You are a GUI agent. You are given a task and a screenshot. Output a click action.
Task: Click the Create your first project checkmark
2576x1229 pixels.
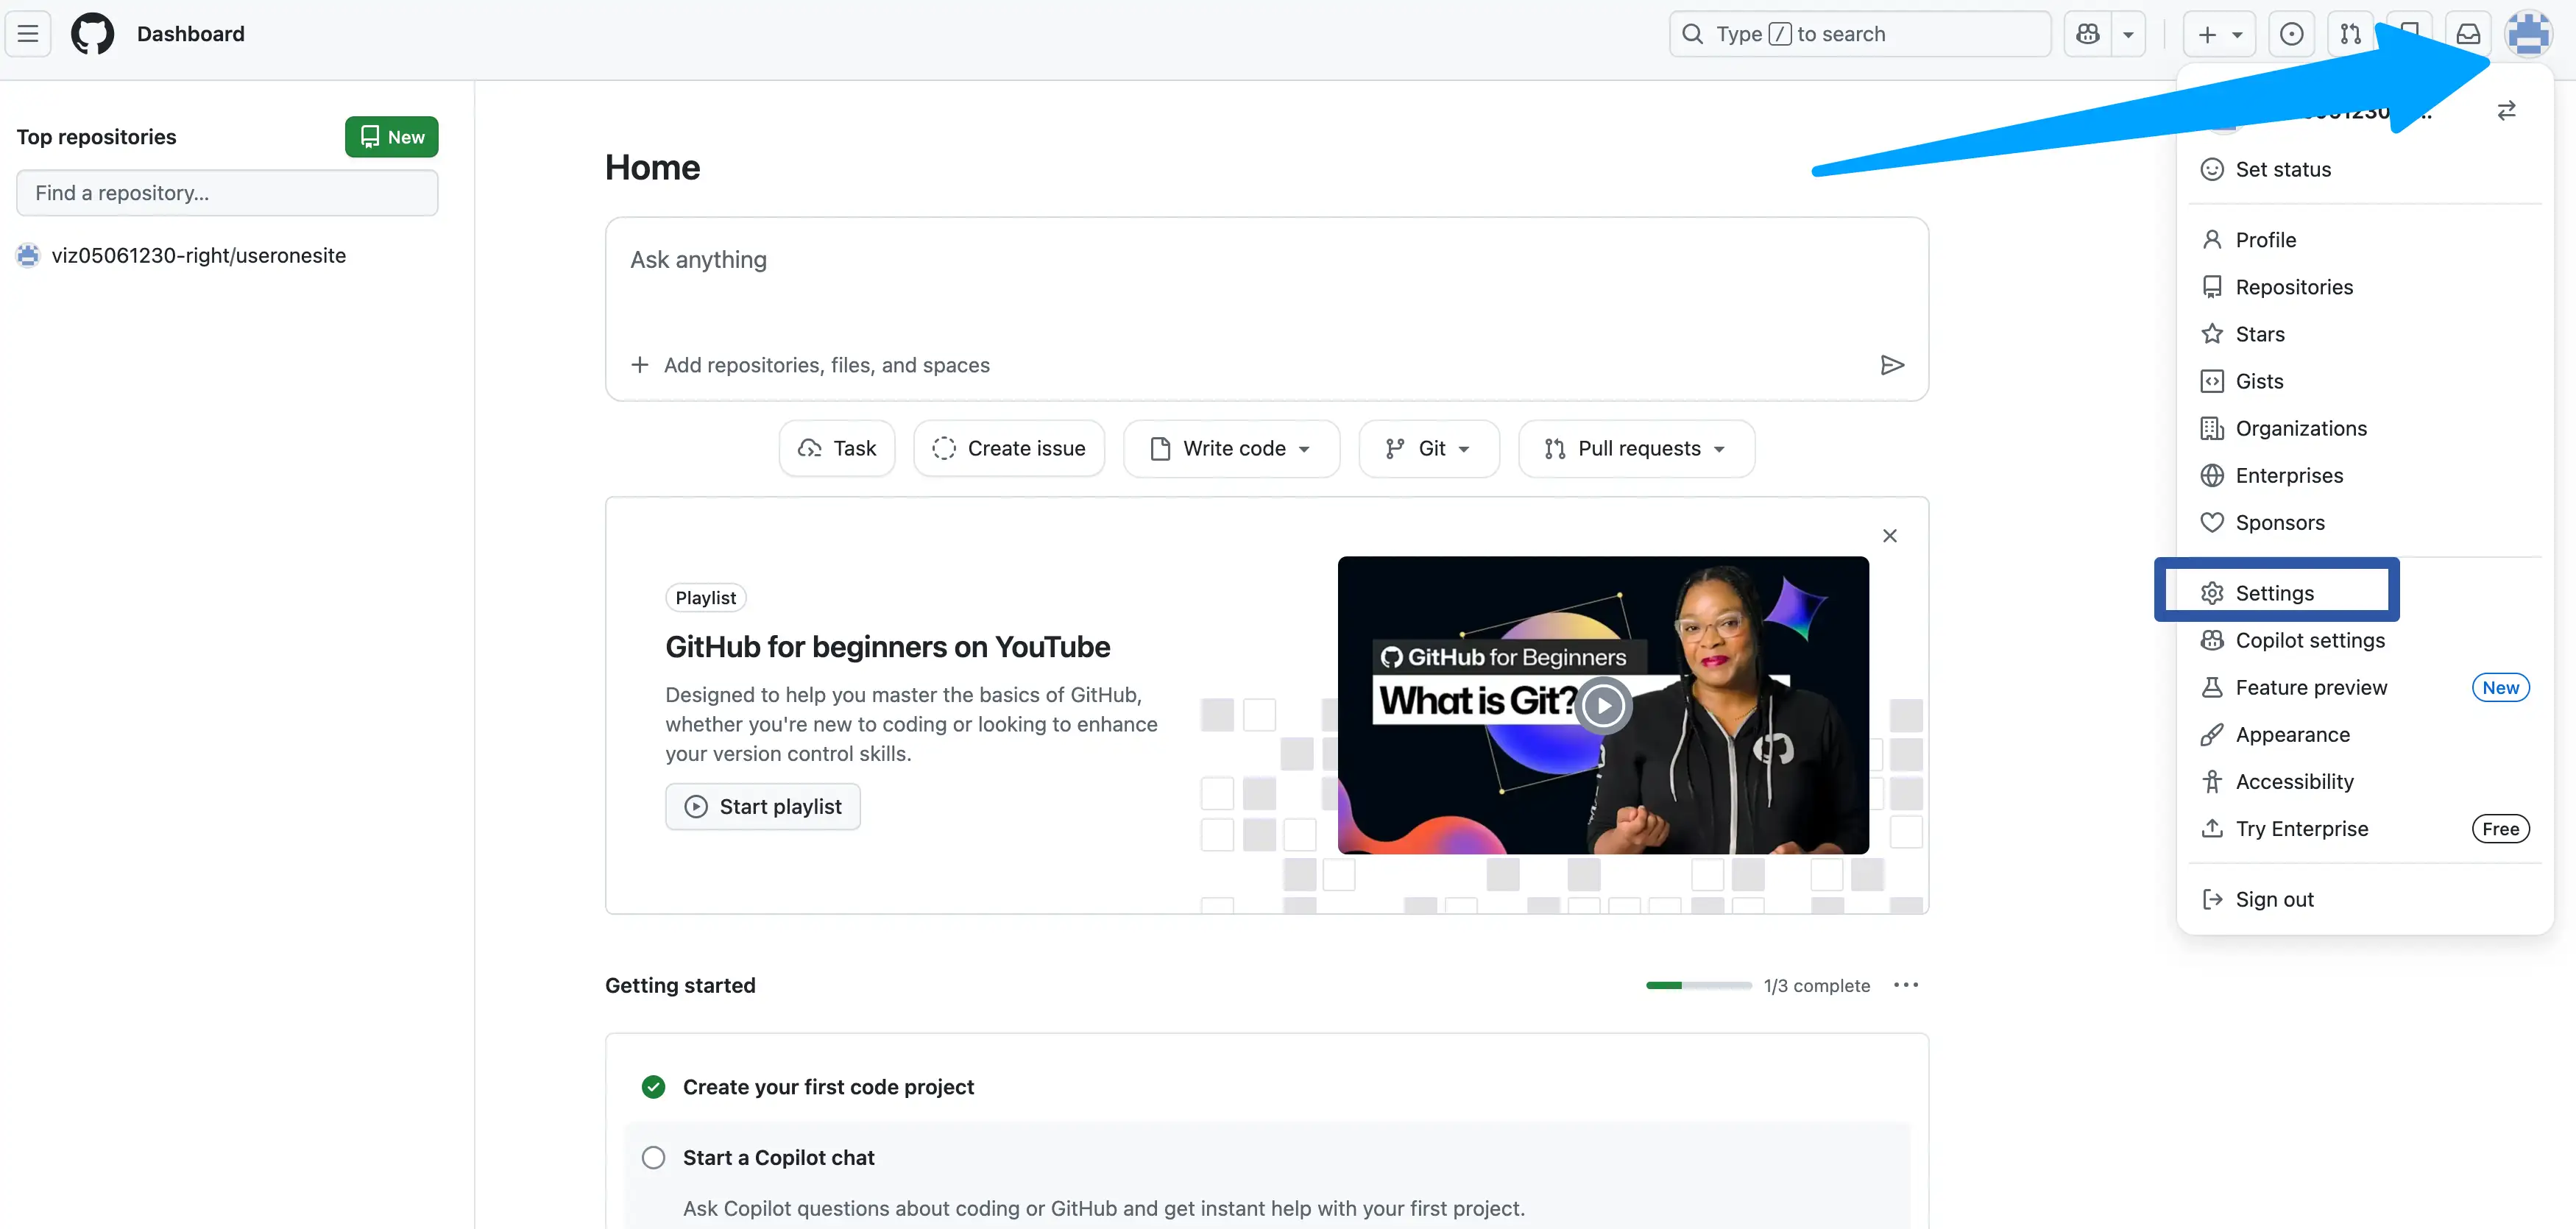653,1087
